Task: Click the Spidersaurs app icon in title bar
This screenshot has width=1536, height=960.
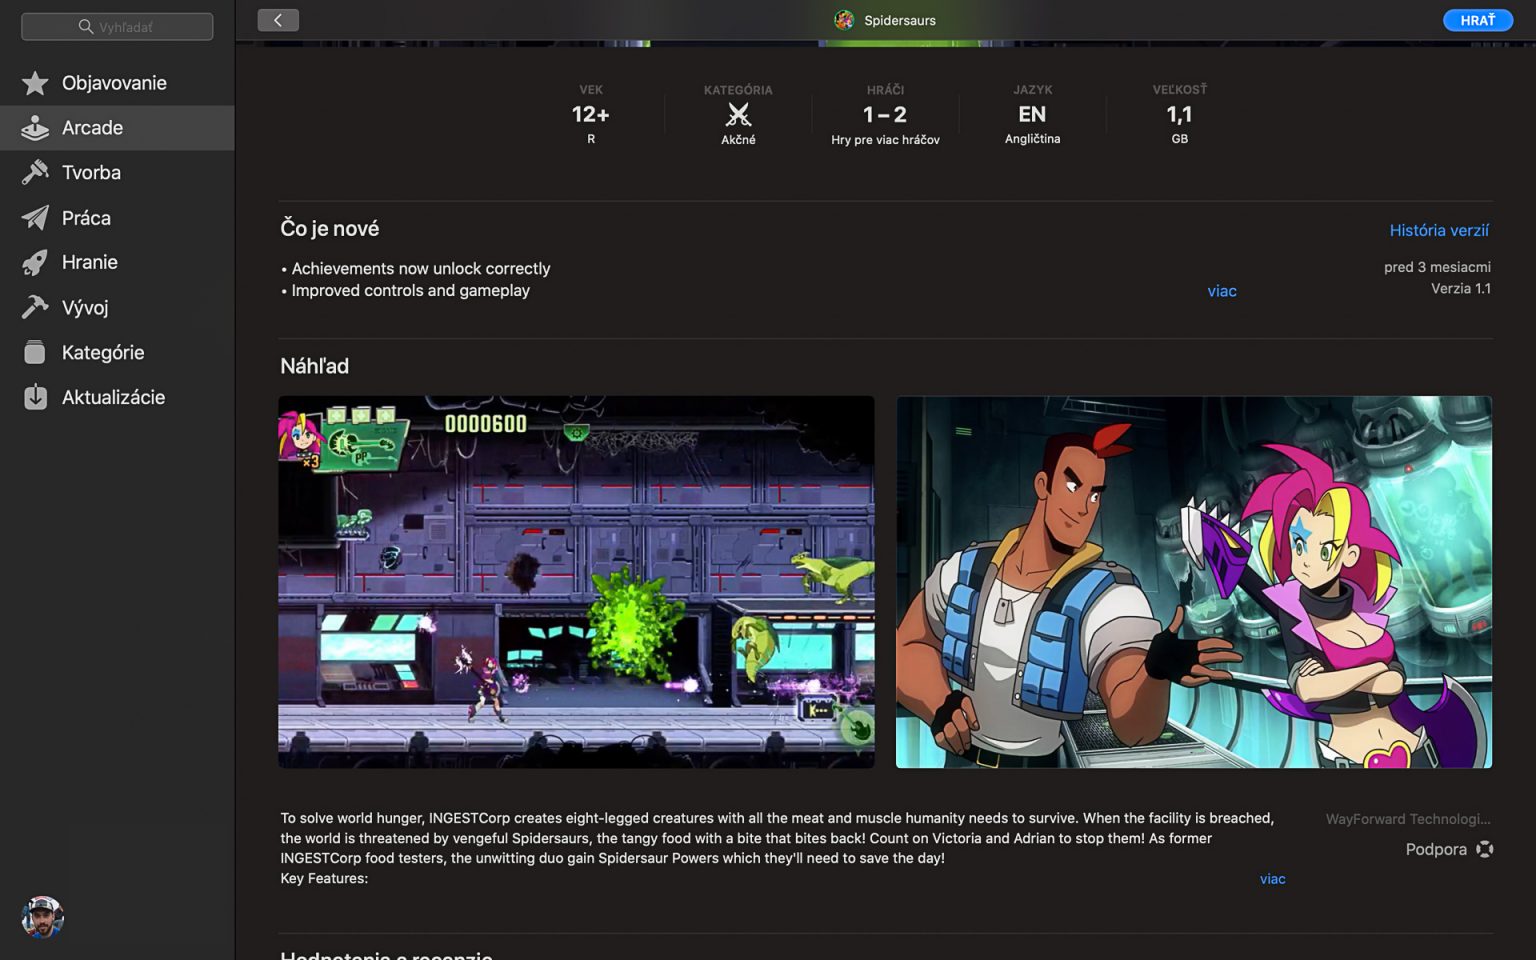Action: [x=844, y=20]
